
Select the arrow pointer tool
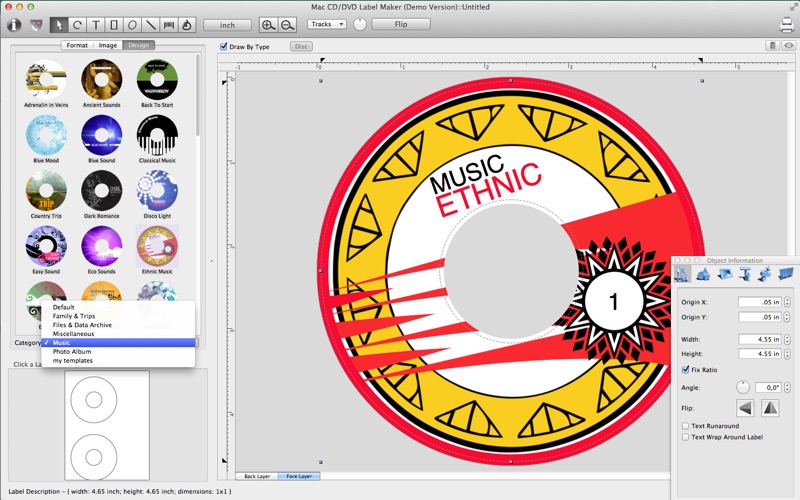point(59,24)
